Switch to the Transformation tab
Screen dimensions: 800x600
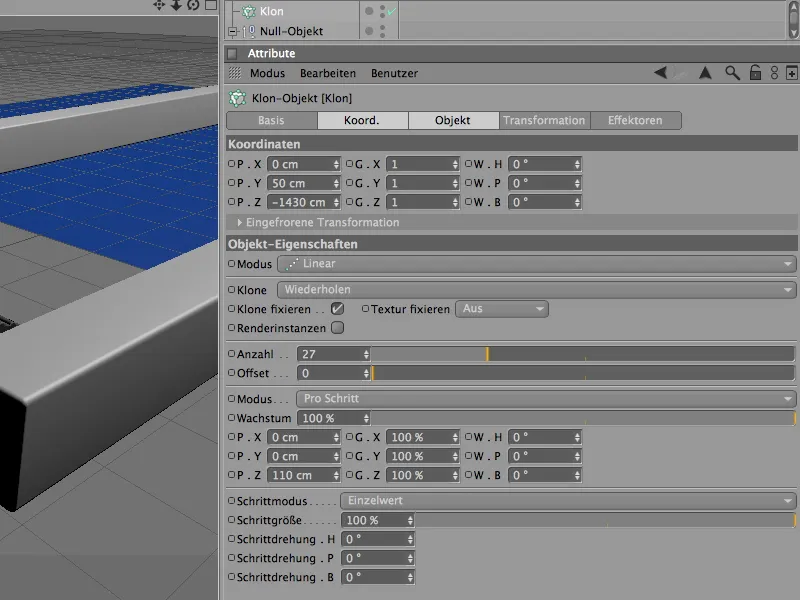click(544, 121)
